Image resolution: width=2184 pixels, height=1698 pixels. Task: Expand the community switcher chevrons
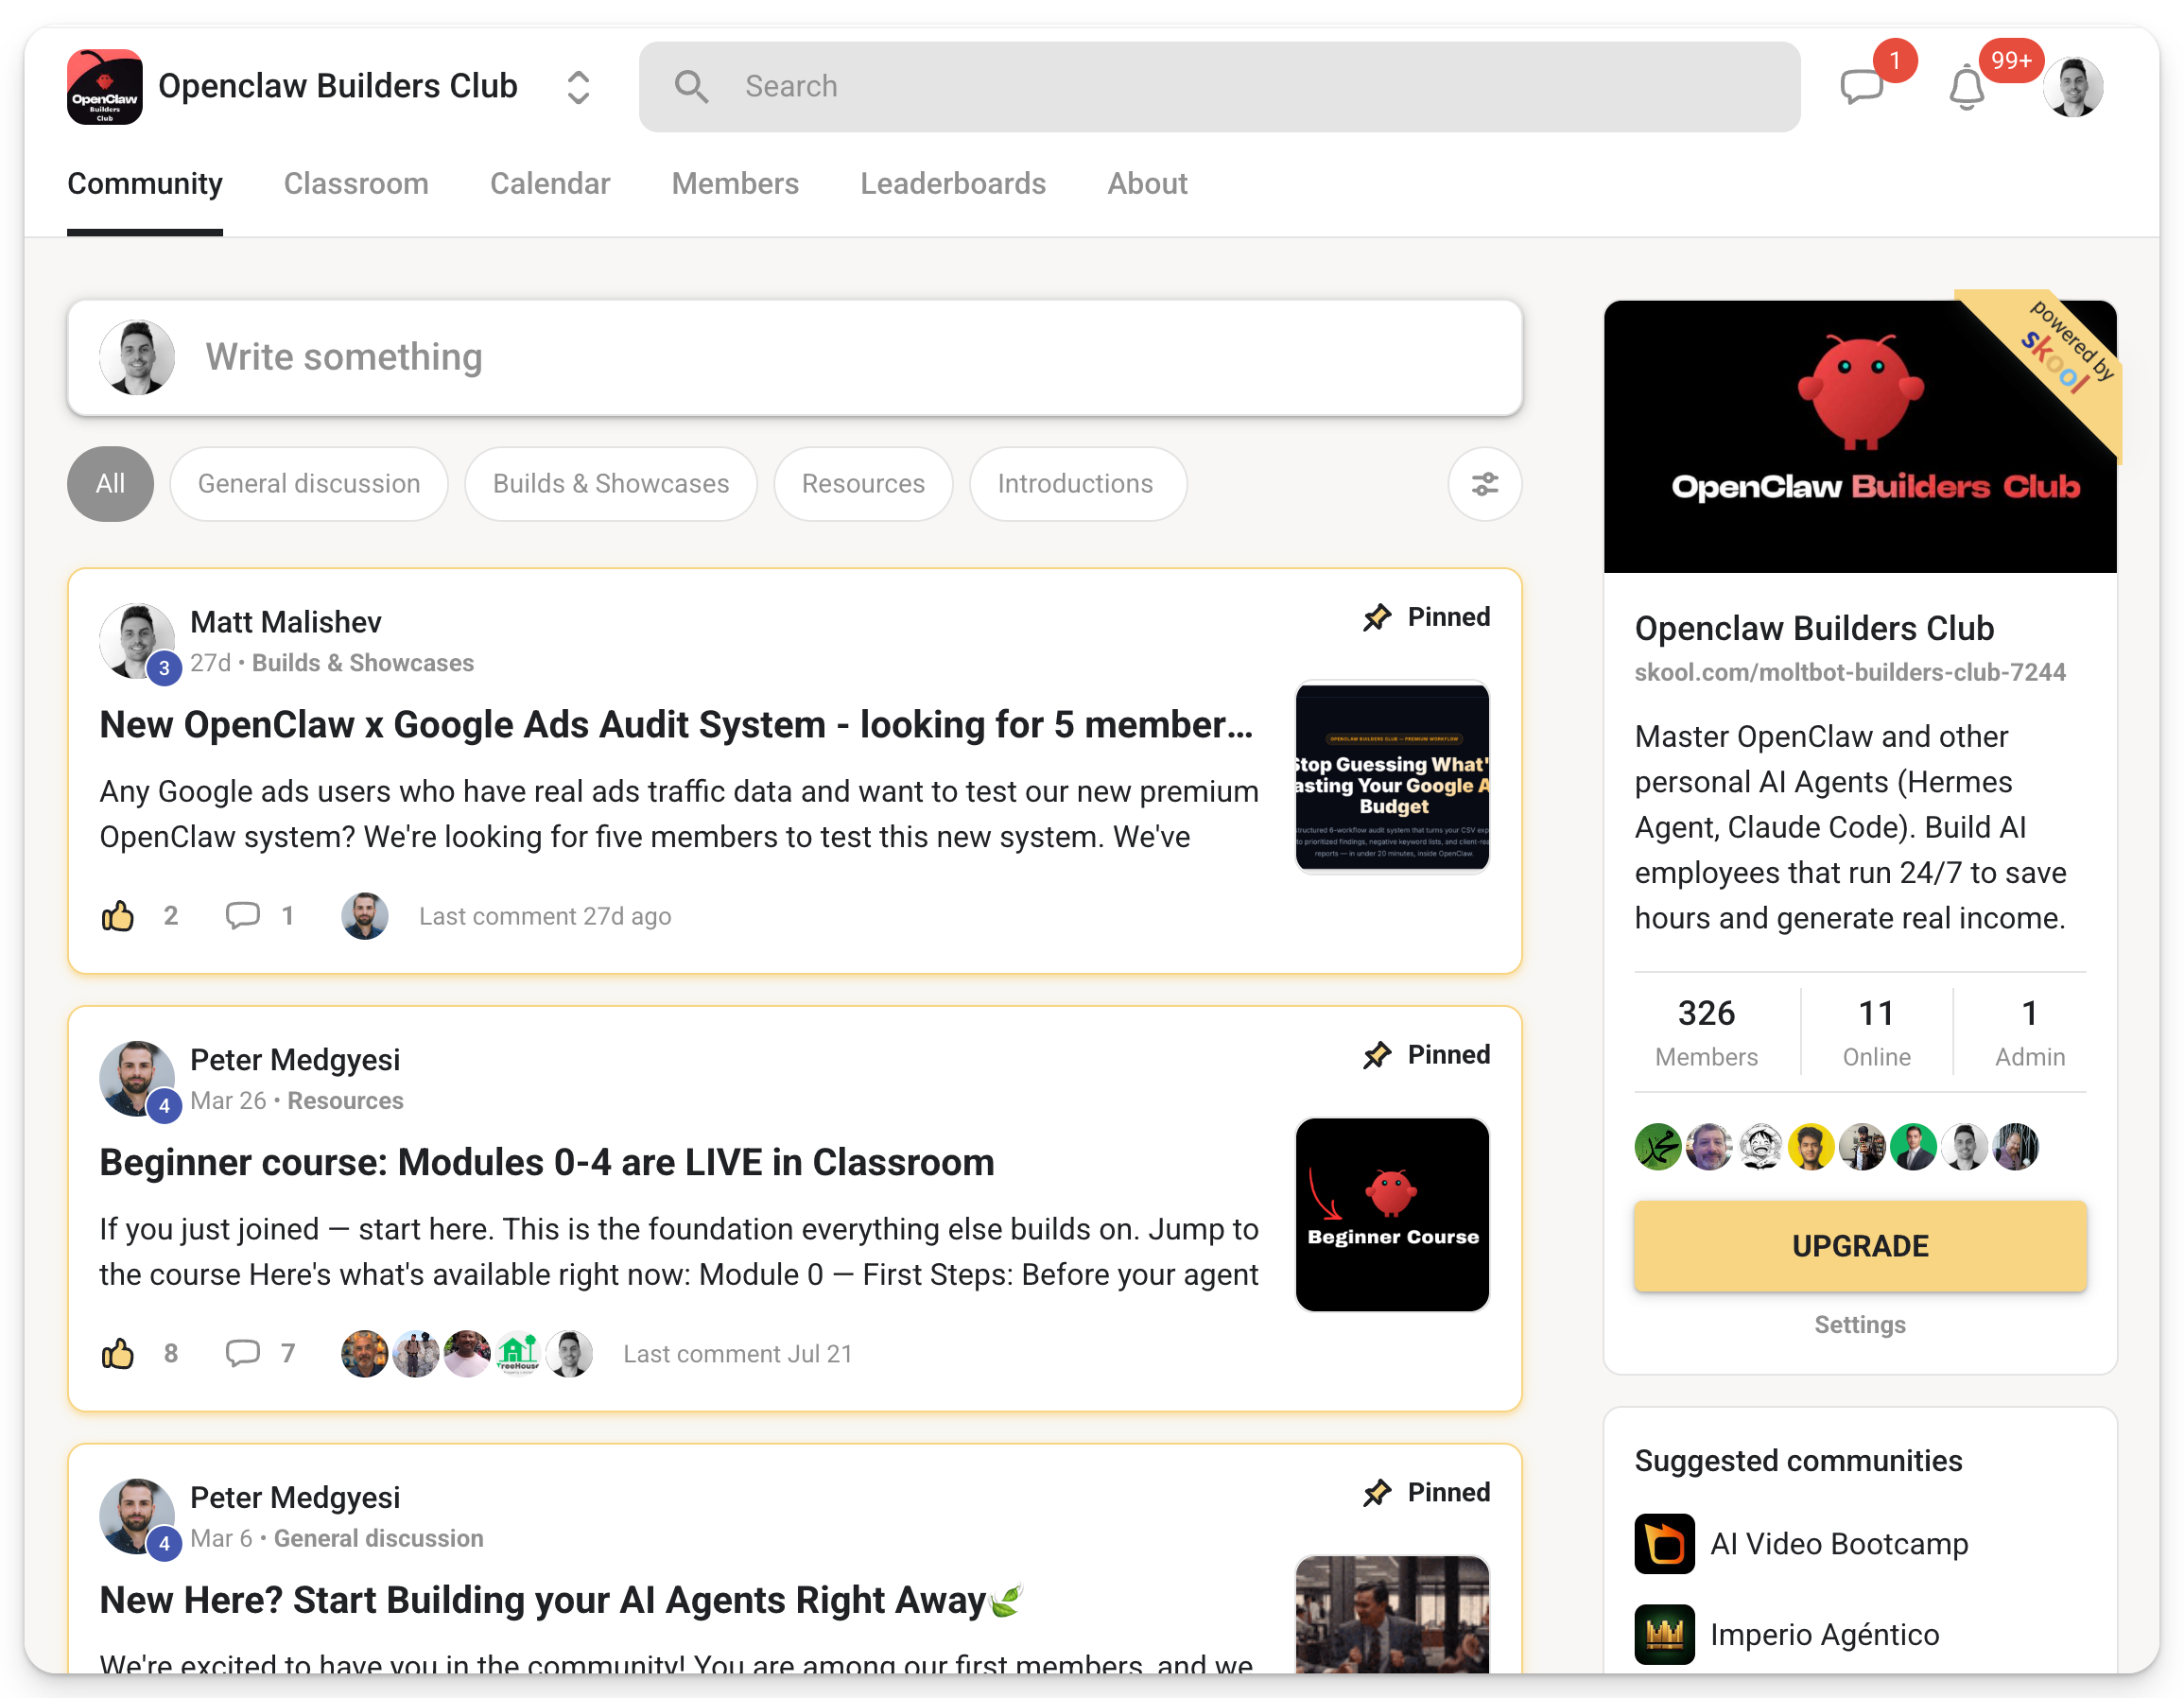[578, 87]
